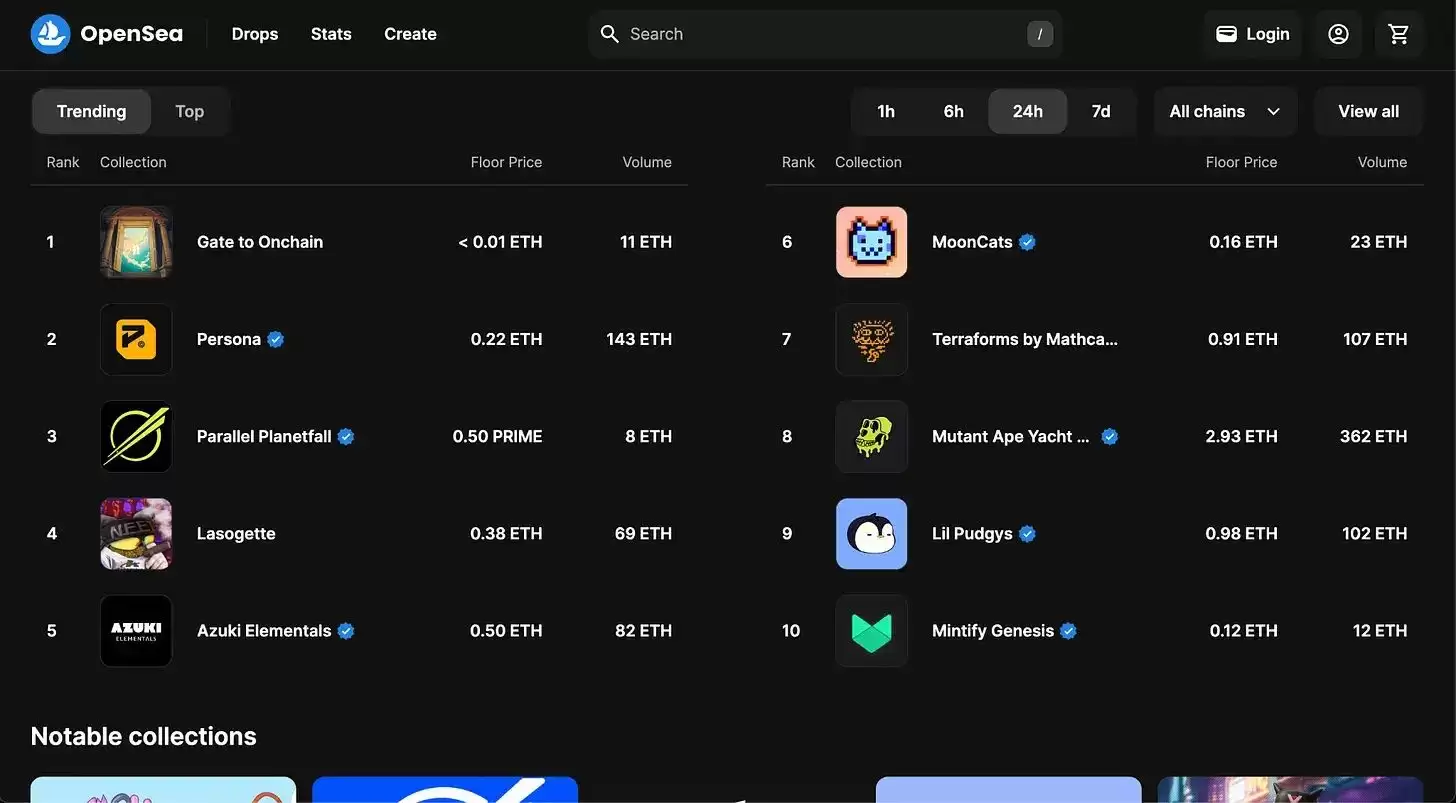
Task: Click the Mutant Ape Yacht Club icon
Action: [871, 437]
